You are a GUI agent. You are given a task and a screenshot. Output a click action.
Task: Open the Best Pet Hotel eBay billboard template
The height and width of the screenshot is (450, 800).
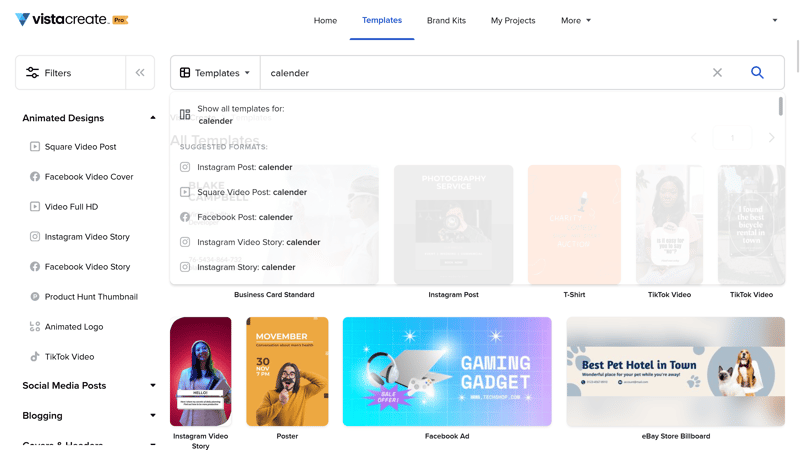click(x=675, y=371)
